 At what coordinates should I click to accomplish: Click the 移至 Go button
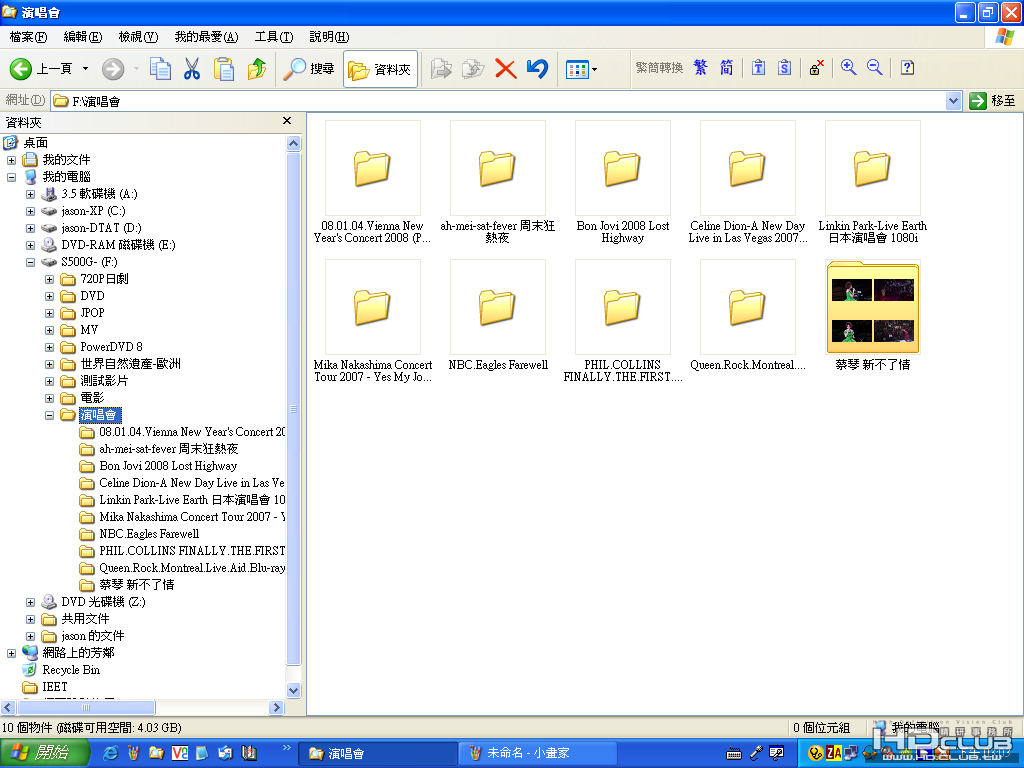[993, 101]
